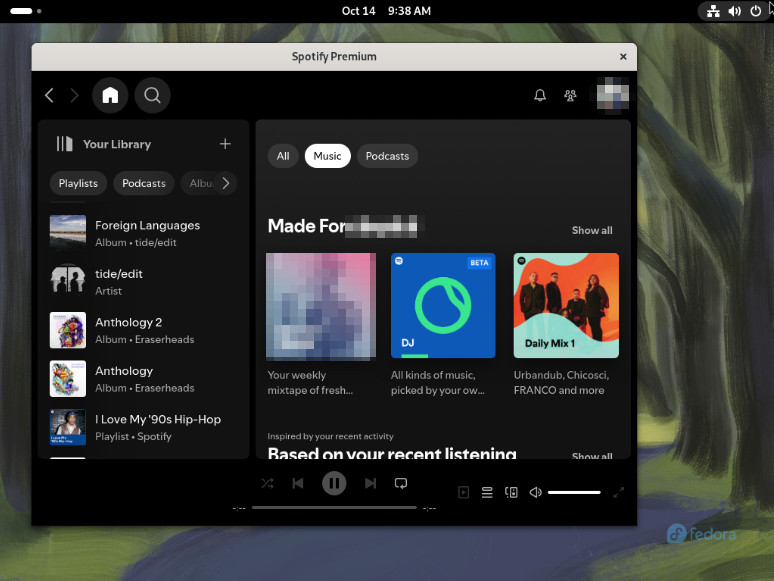Open I Love My '90s Hip-Hop playlist
This screenshot has height=581, width=774.
(143, 427)
